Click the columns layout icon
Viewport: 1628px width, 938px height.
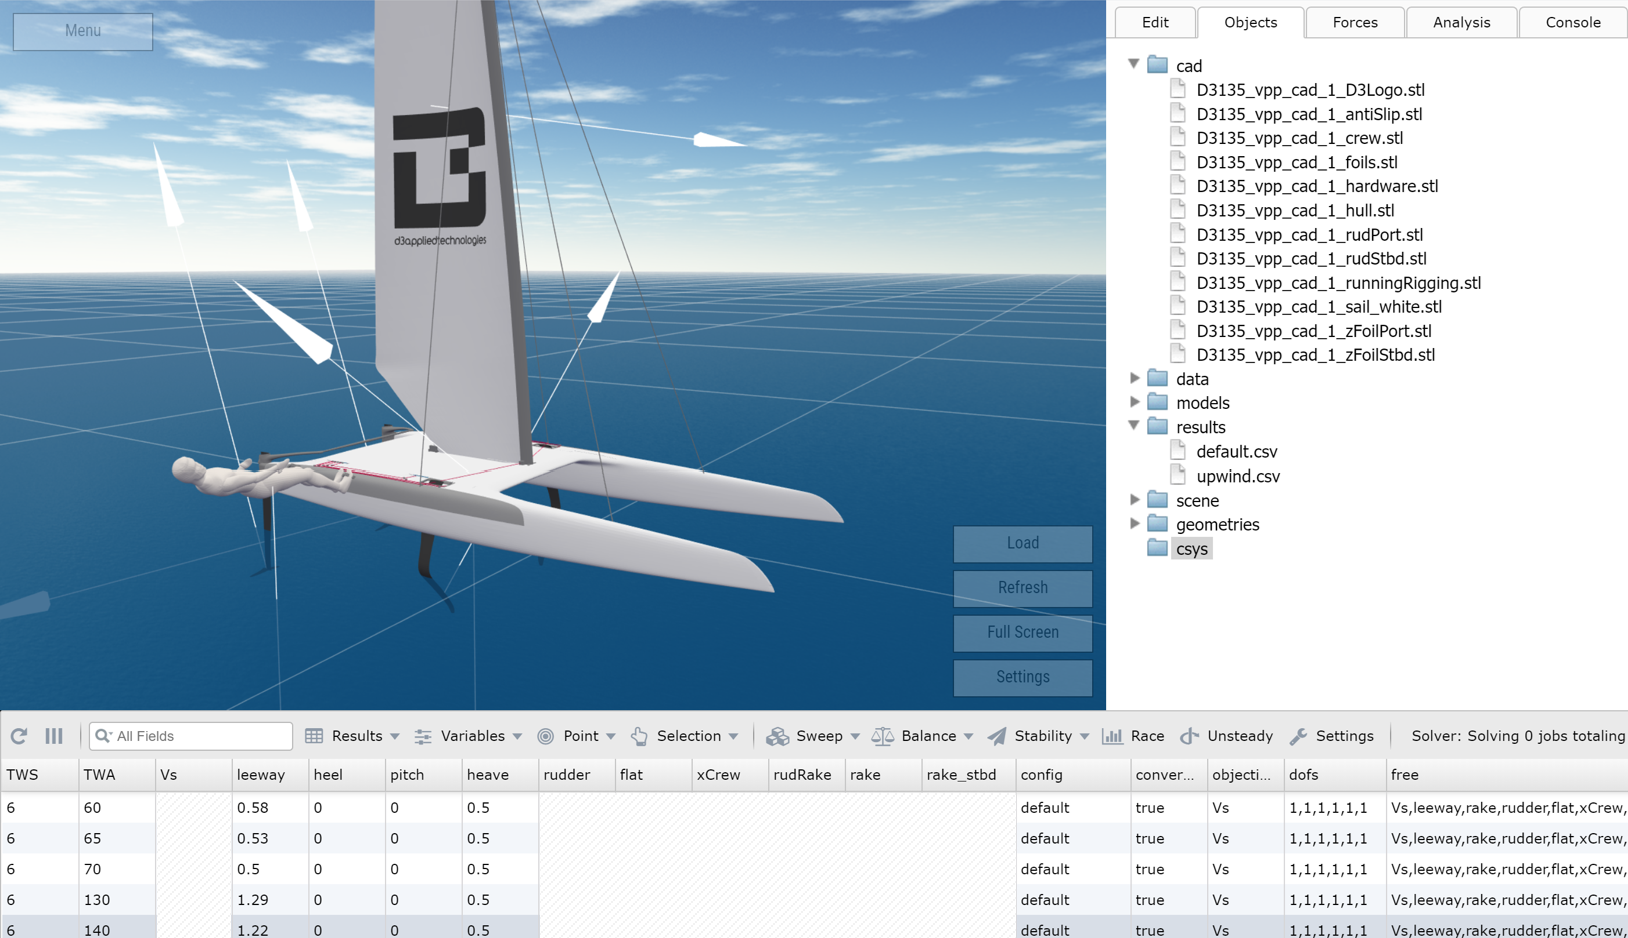click(54, 736)
